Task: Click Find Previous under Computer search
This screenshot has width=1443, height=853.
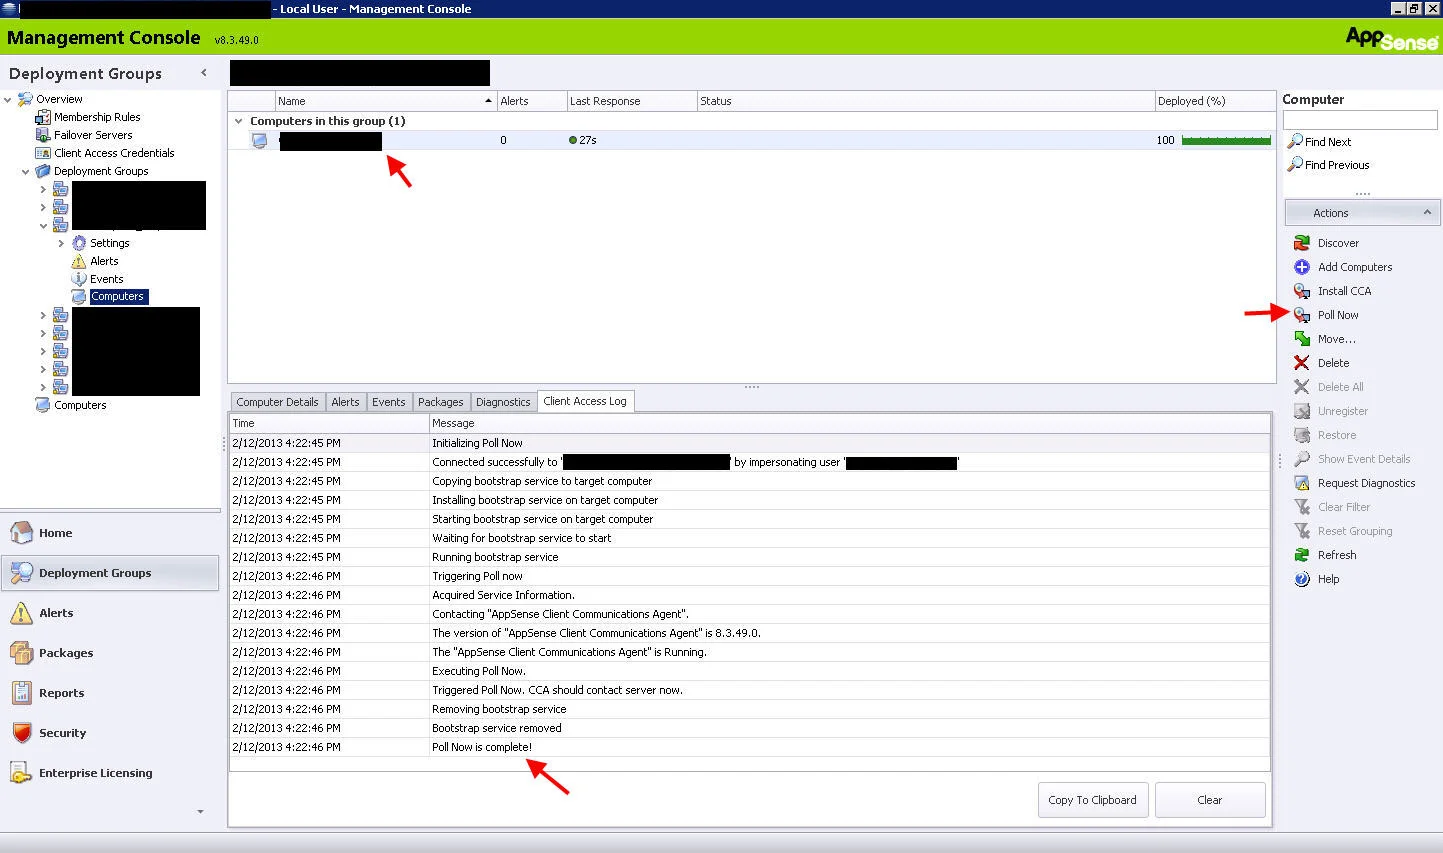Action: pos(1337,165)
